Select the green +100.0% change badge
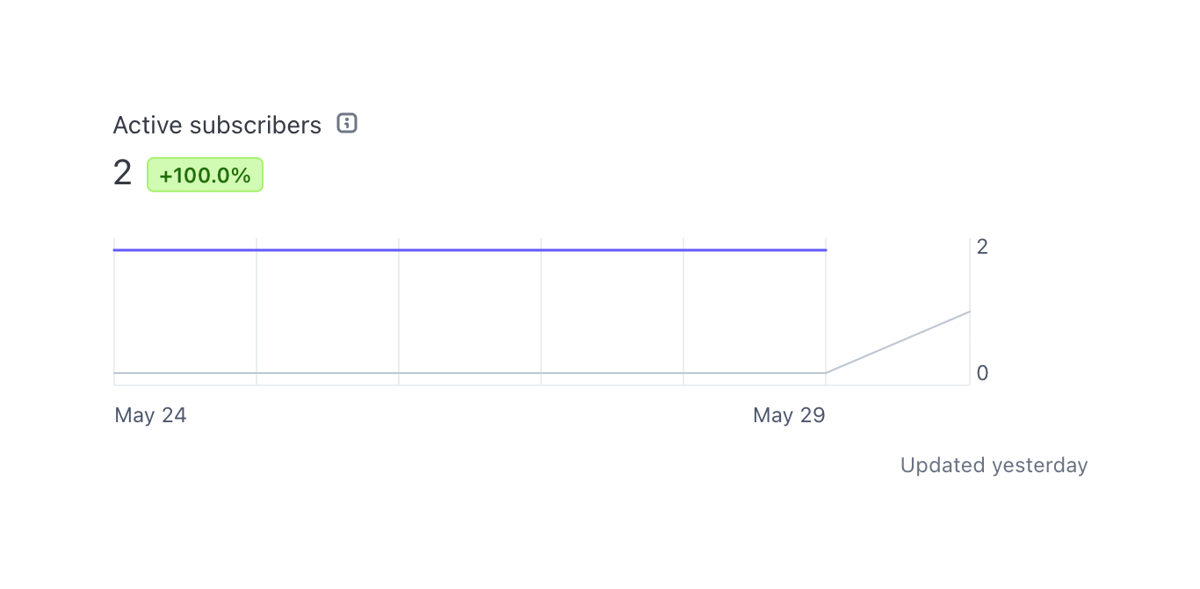 pos(205,174)
